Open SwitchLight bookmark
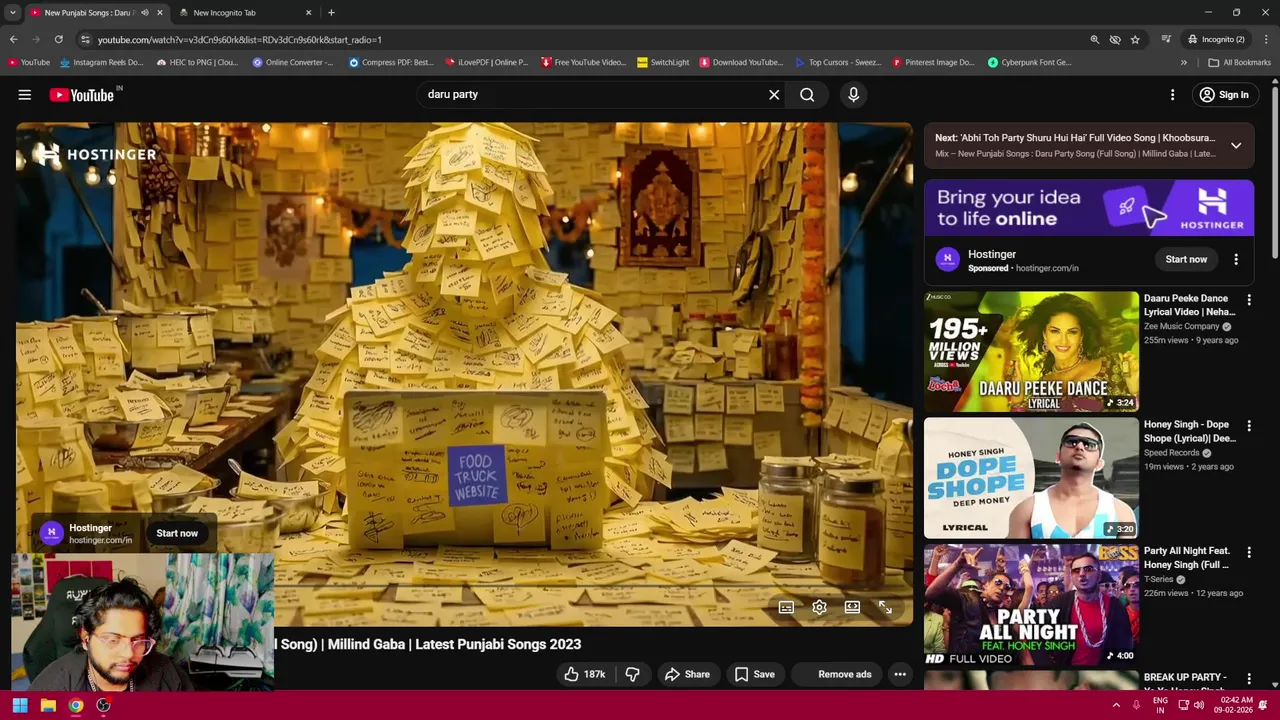The image size is (1280, 720). 663,62
